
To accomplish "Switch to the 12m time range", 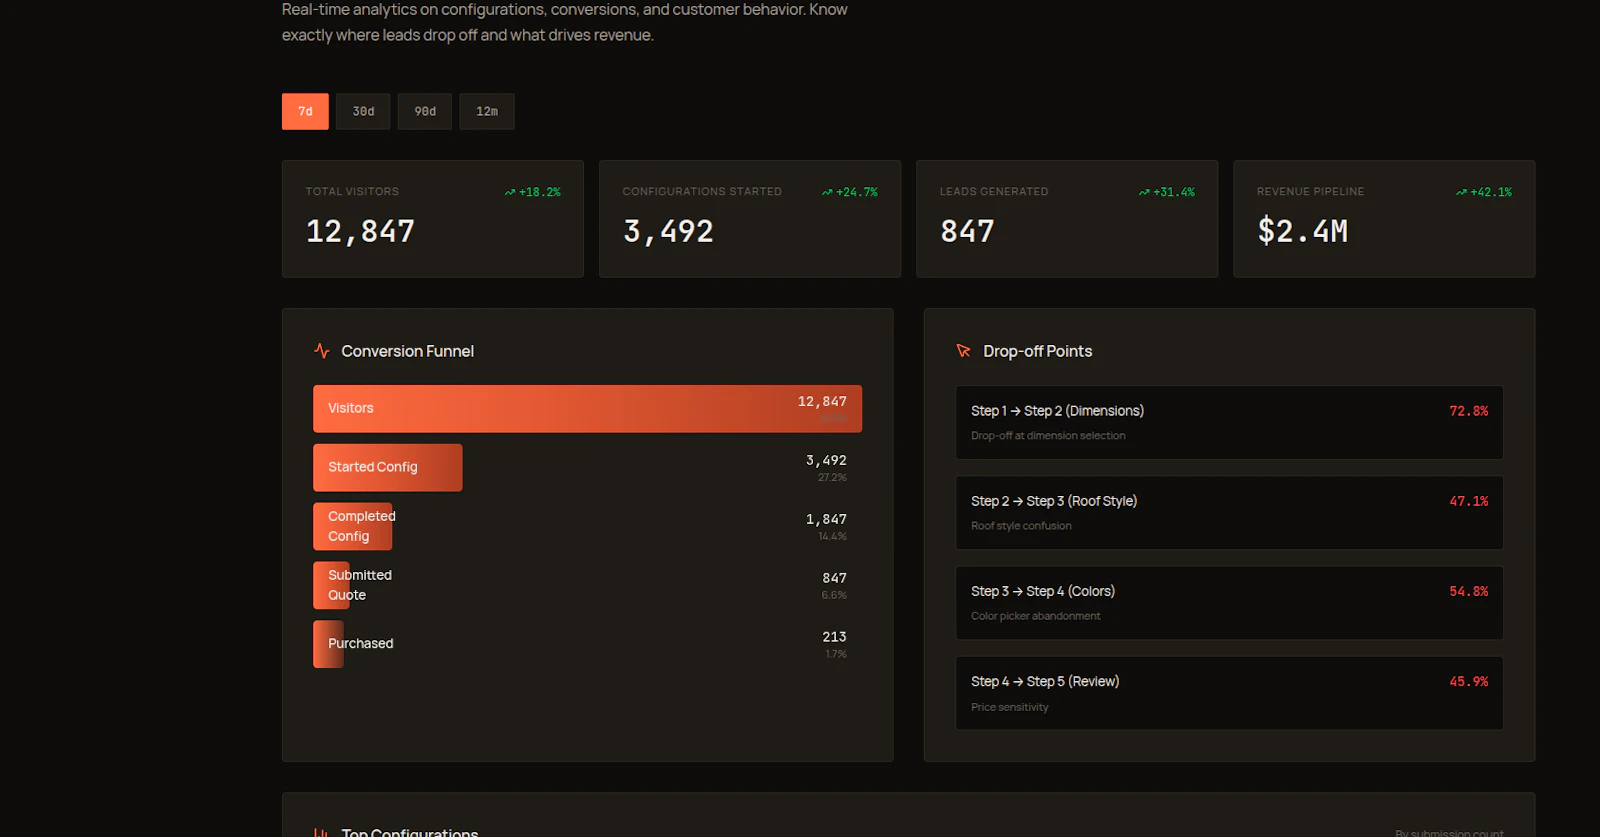I will pos(487,111).
